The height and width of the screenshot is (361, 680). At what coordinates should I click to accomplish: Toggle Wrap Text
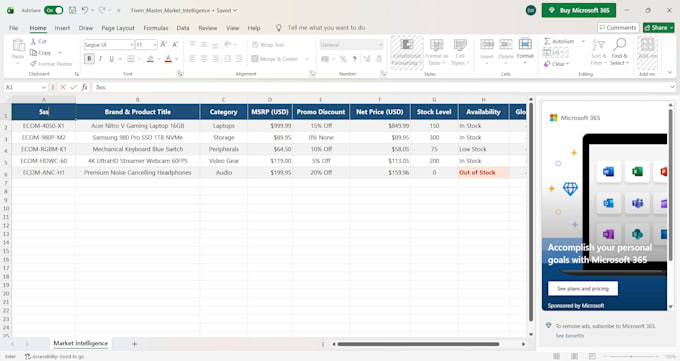268,45
